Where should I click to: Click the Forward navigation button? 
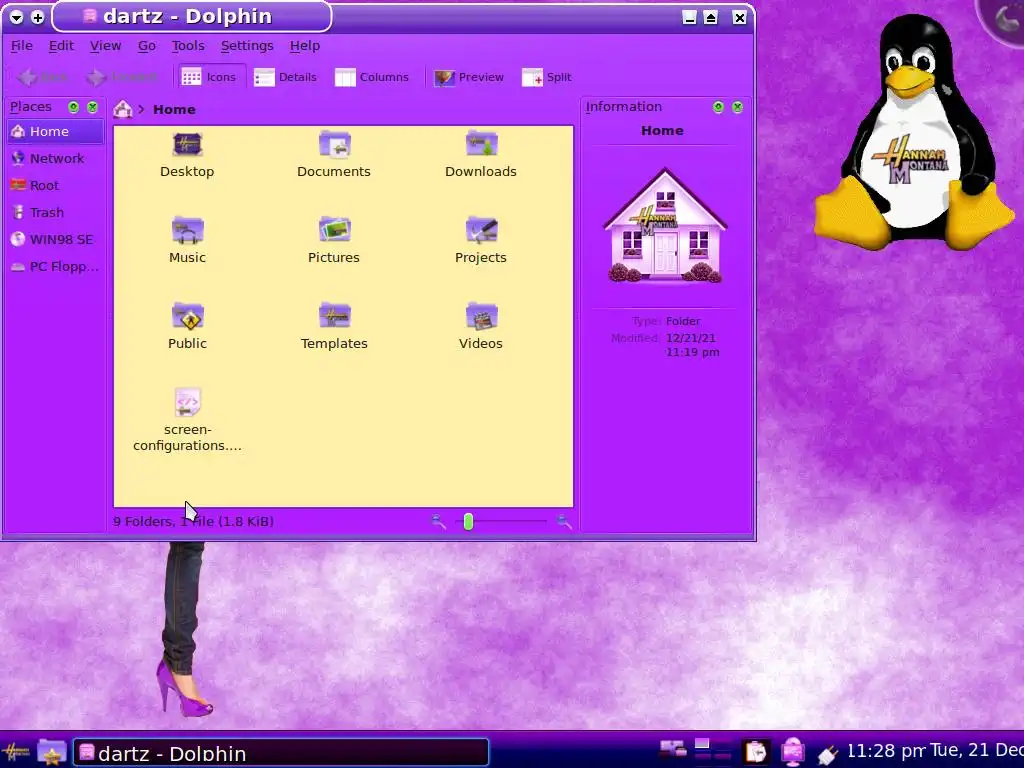tap(122, 77)
